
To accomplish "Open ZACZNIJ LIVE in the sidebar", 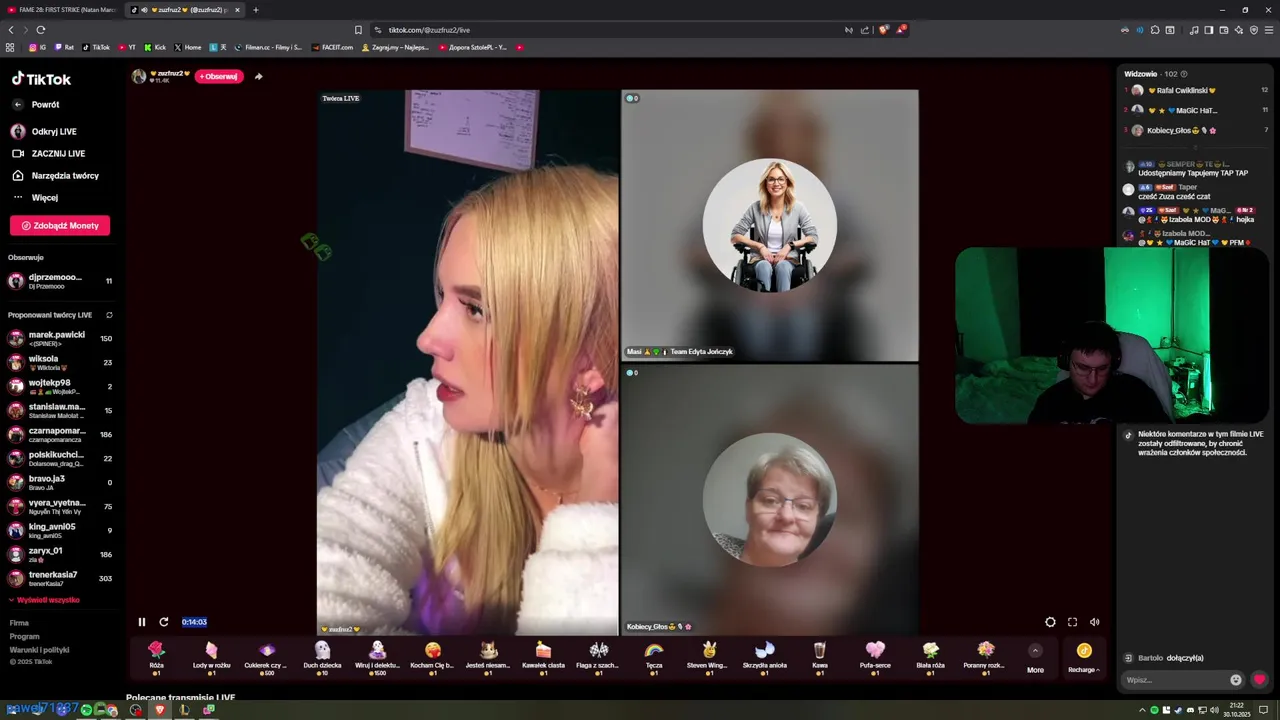I will (x=48, y=154).
